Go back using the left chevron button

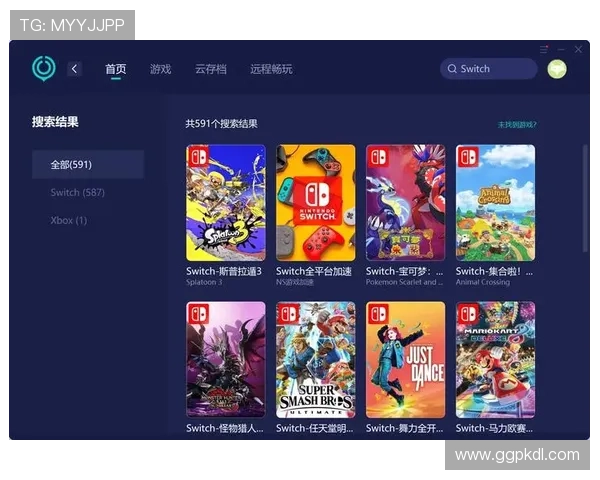coord(75,69)
